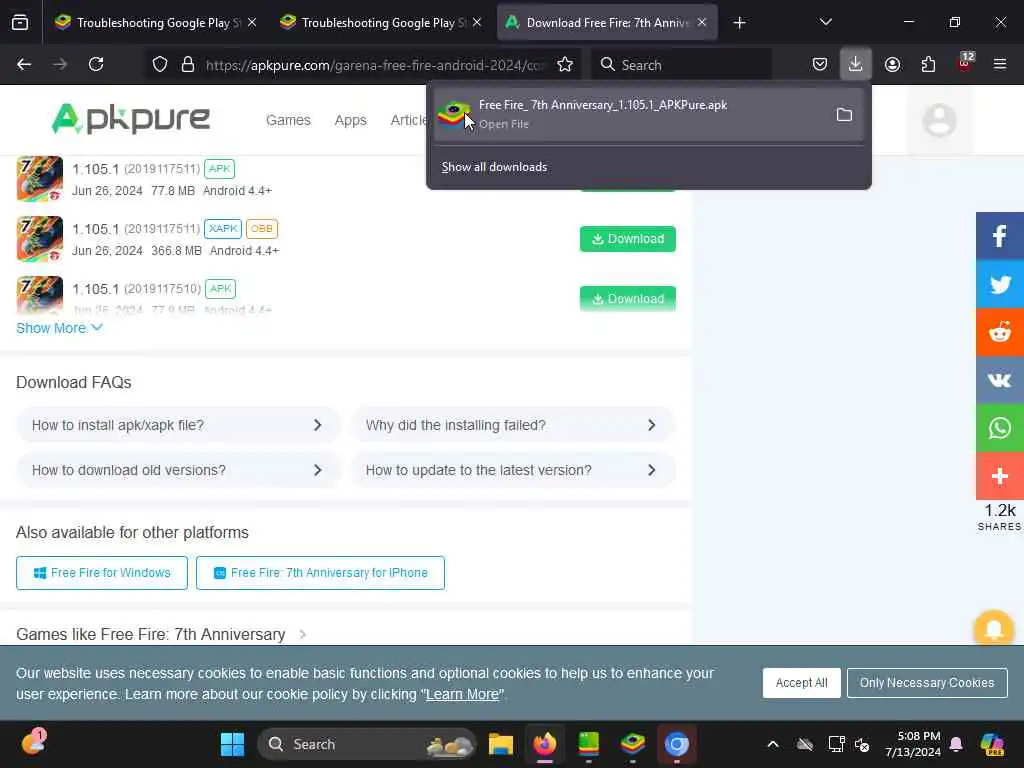
Task: Open Free Fire for Windows link
Action: coord(102,573)
